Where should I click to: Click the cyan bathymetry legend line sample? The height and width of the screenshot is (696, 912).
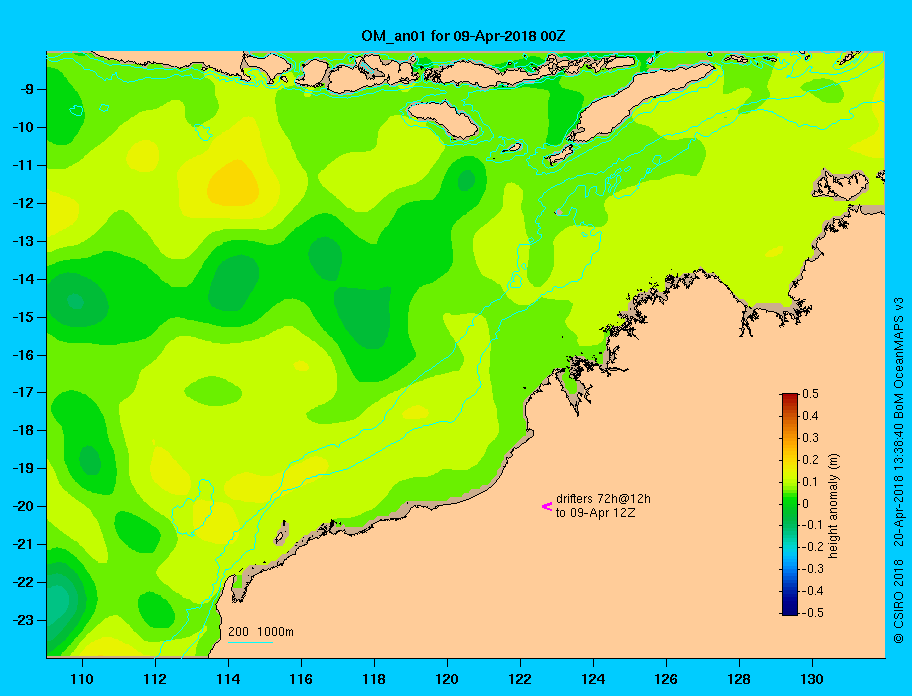[250, 643]
